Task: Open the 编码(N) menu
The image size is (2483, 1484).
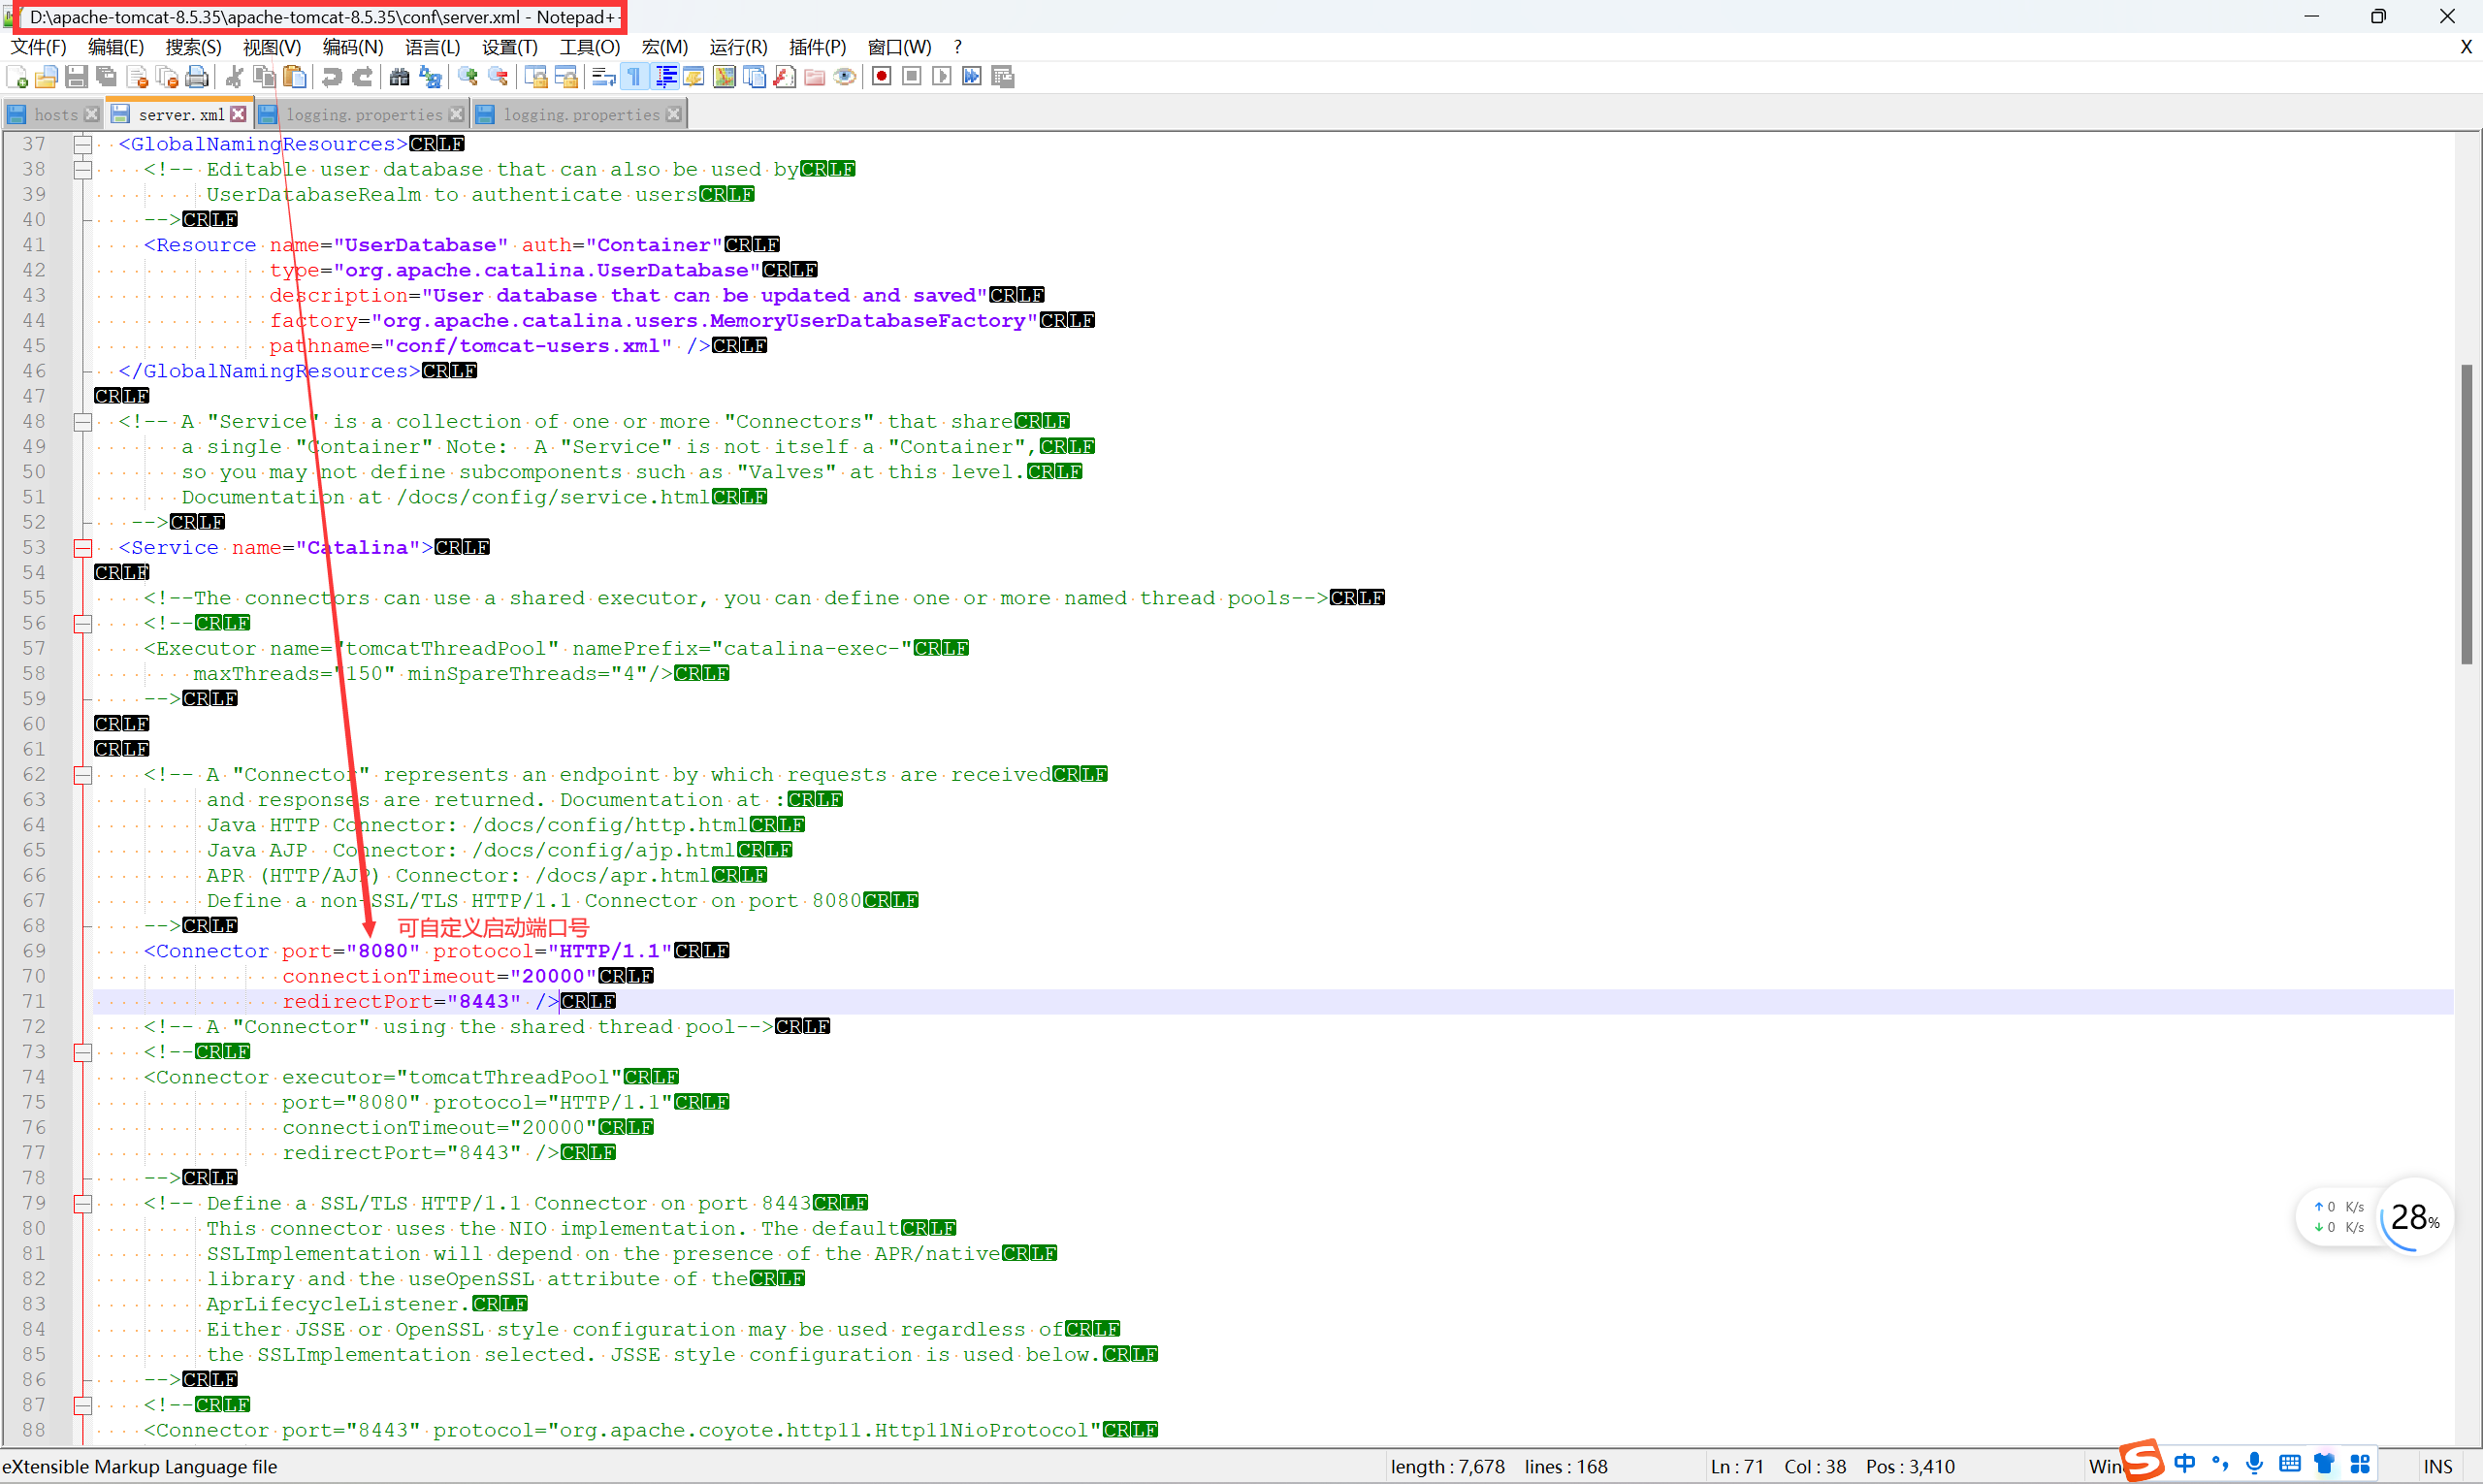Action: click(353, 47)
